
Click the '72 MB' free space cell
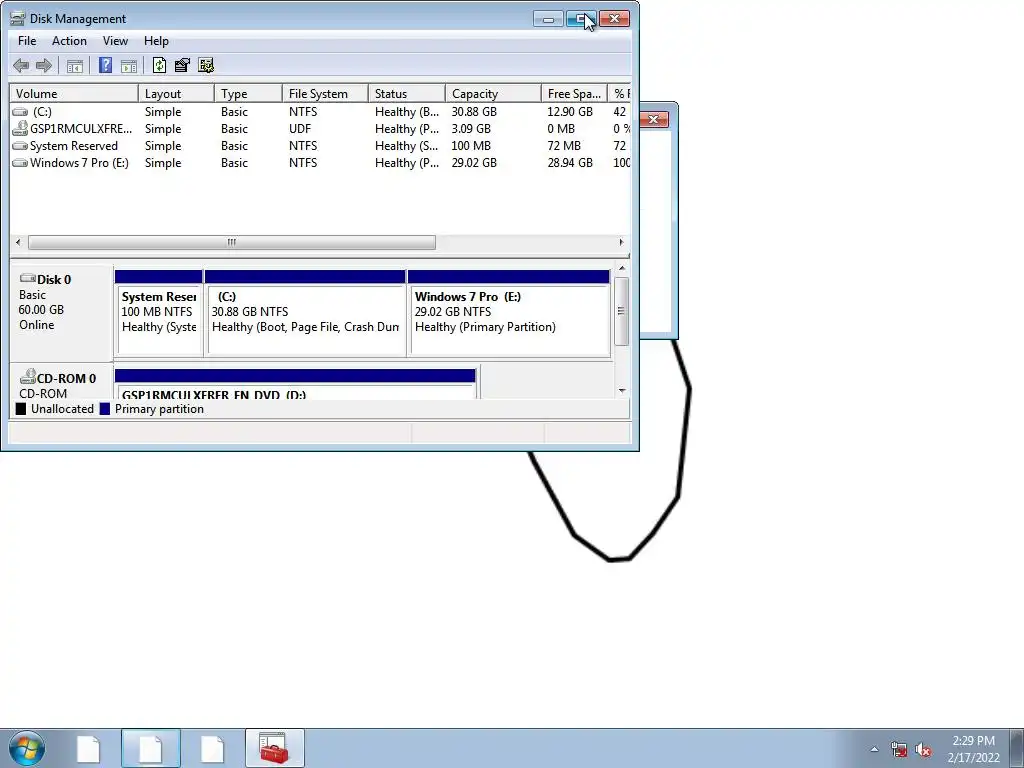(x=564, y=146)
